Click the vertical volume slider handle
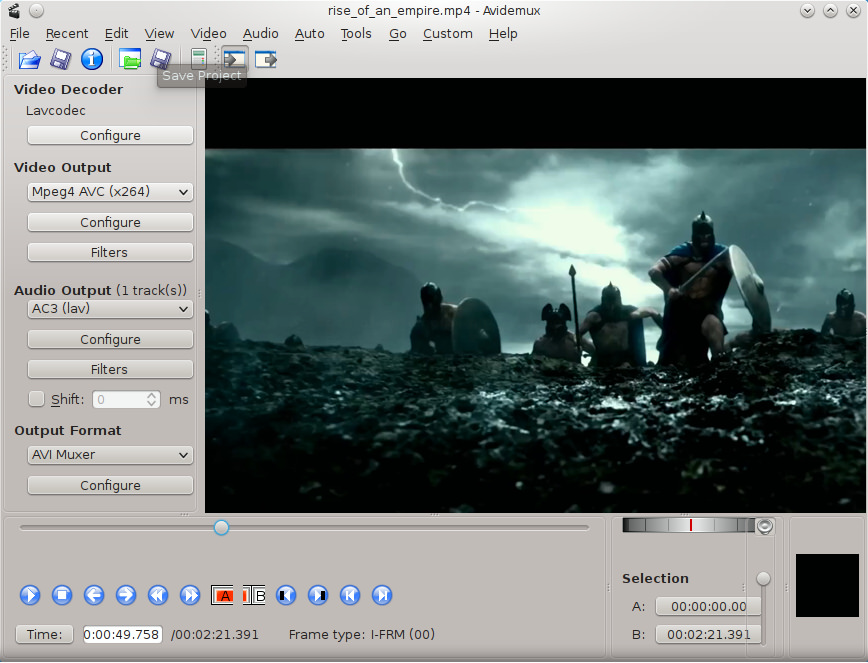868x663 pixels. (x=763, y=578)
